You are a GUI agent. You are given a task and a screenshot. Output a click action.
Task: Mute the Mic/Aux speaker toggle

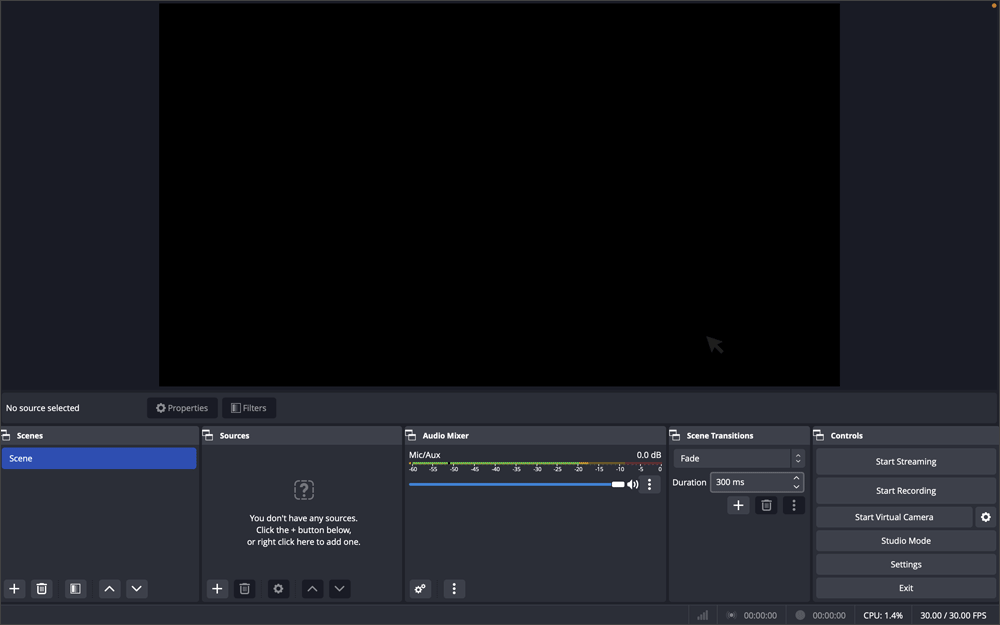632,484
